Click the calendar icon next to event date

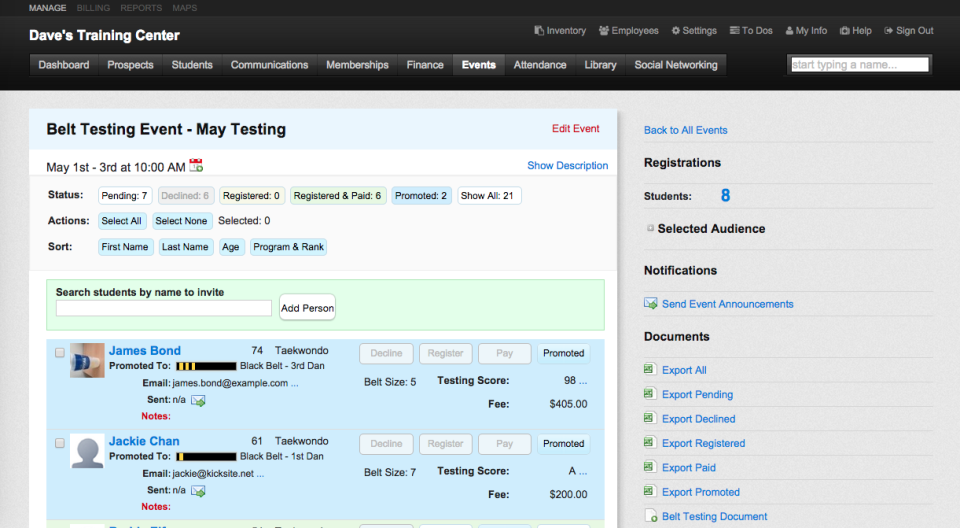tap(196, 165)
